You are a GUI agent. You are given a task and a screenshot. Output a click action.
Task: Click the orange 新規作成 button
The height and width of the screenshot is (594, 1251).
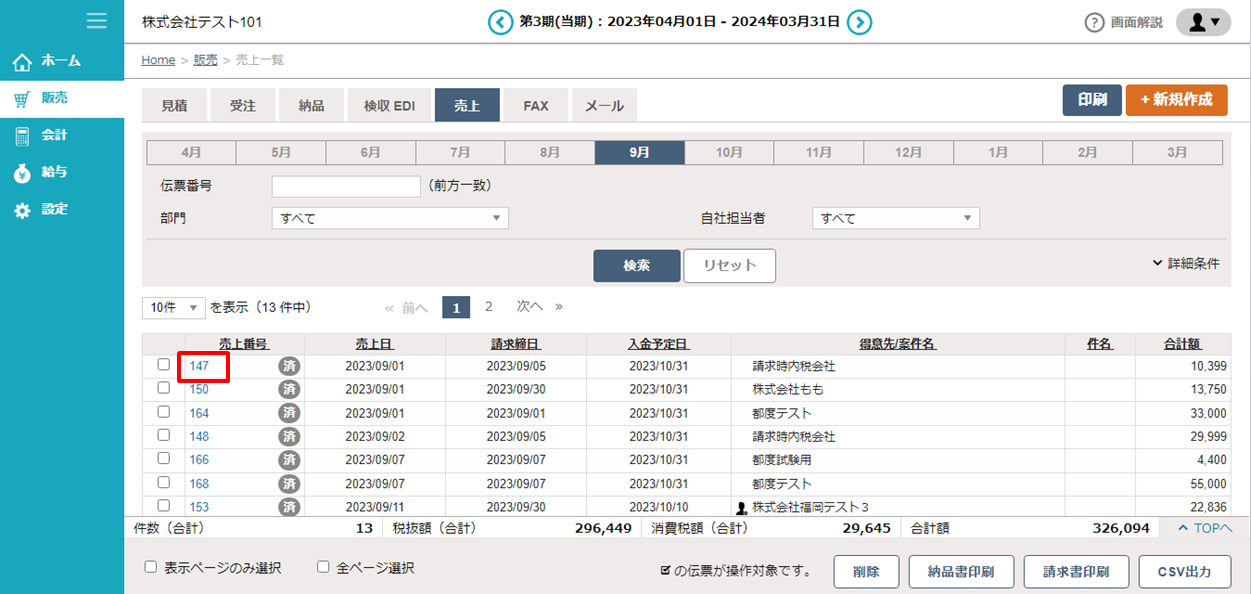[x=1176, y=100]
